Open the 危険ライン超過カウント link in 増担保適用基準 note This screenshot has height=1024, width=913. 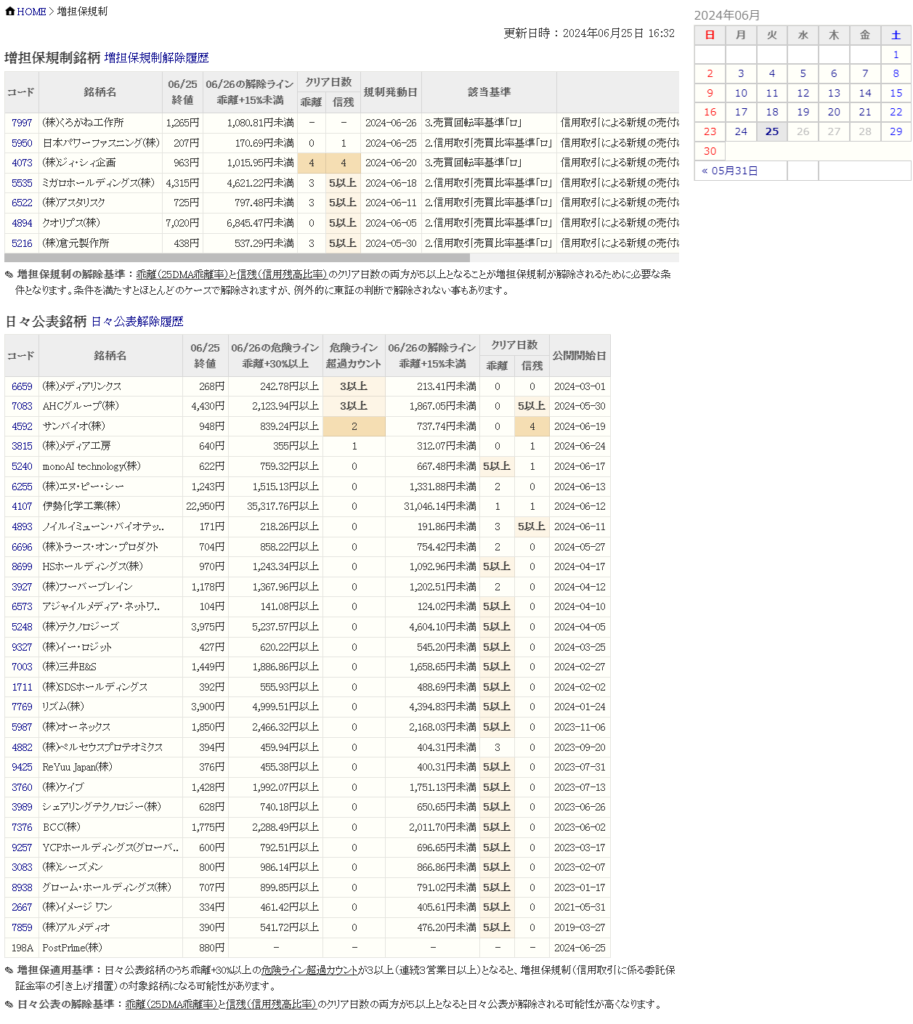(x=310, y=970)
